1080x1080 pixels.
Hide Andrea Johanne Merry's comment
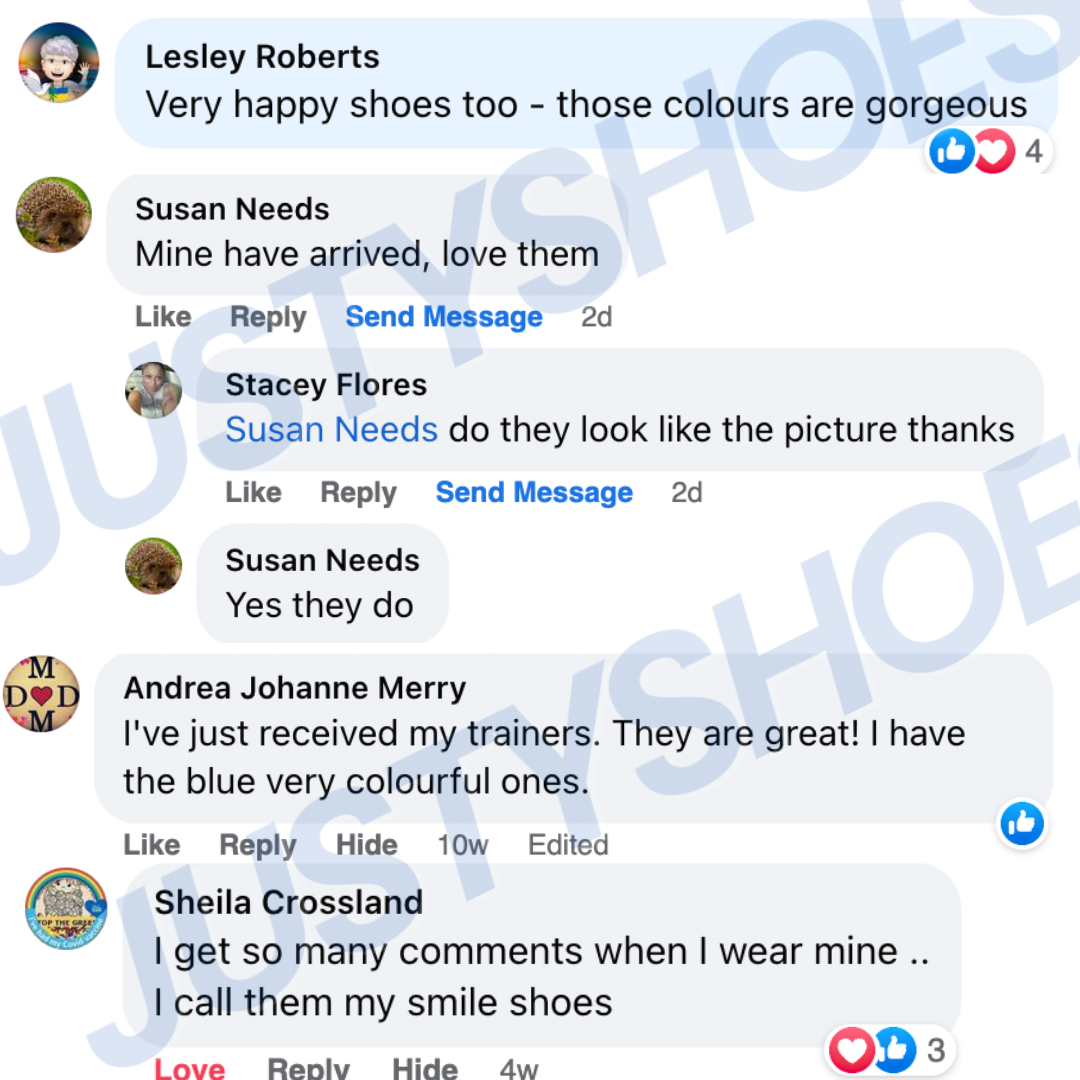366,844
